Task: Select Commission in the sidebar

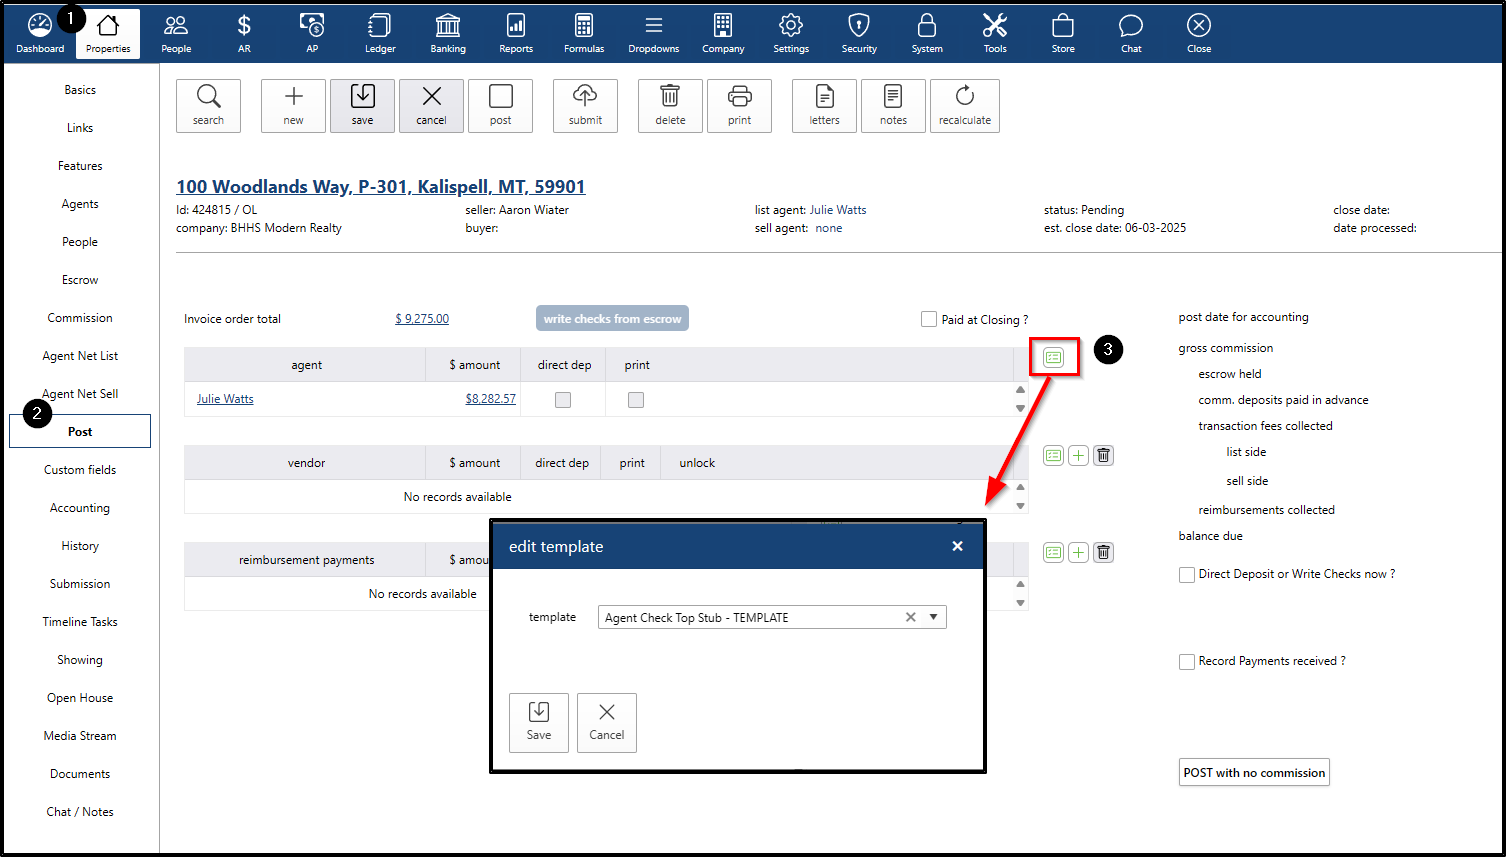Action: 80,318
